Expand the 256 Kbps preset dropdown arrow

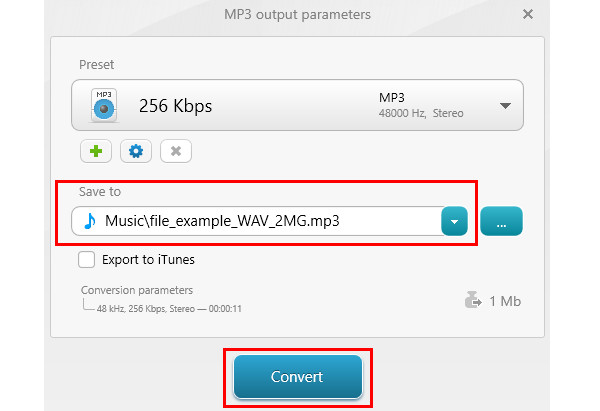[505, 106]
